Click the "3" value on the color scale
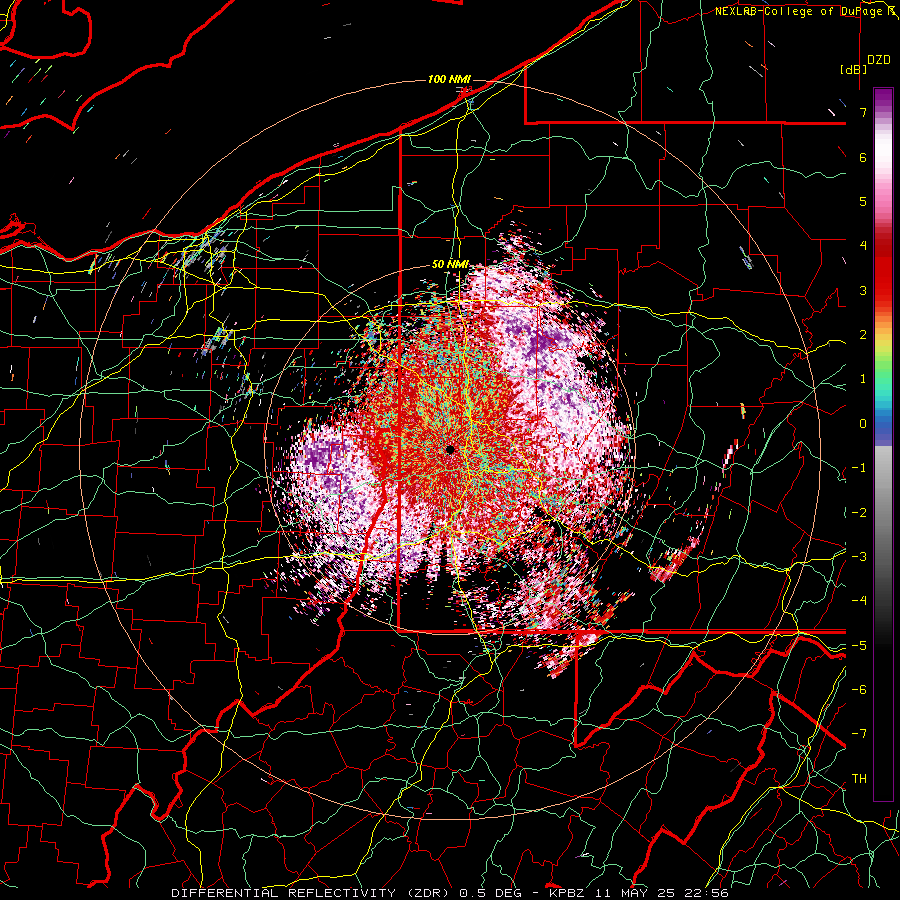Screen dimensions: 900x900 pos(863,290)
